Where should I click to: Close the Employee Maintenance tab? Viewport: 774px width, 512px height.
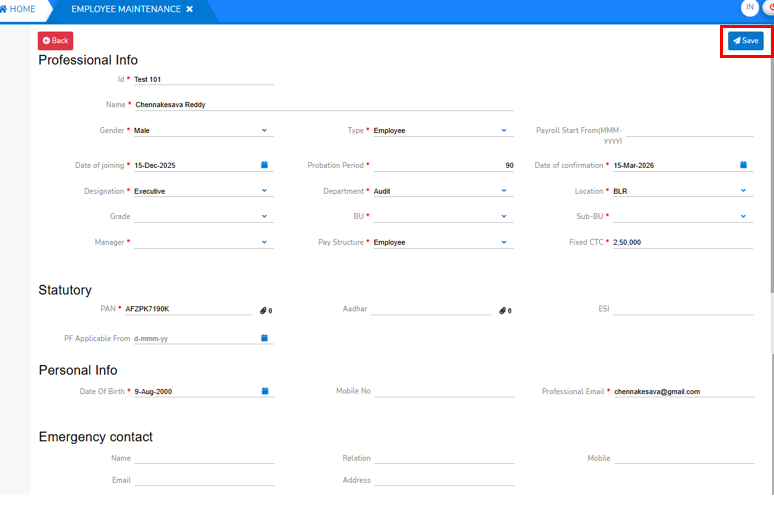click(190, 9)
